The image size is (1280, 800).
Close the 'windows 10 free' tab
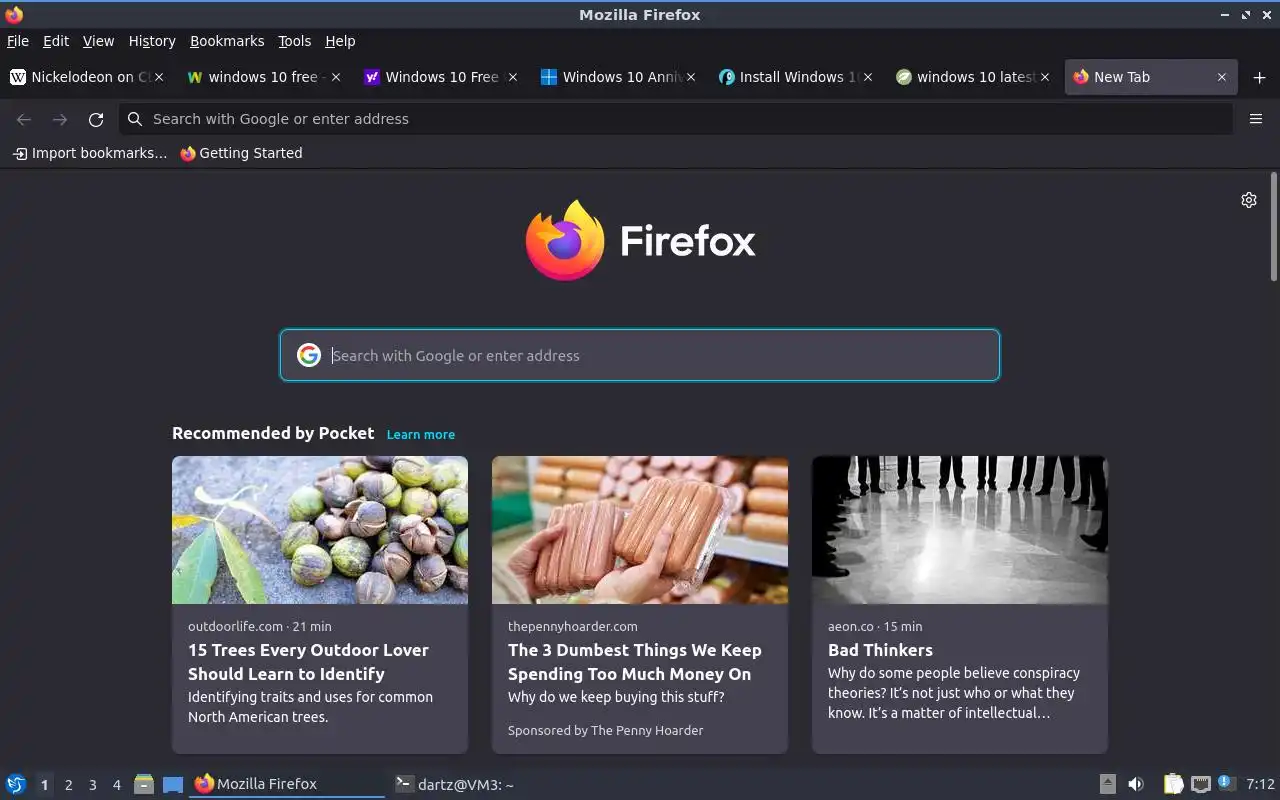(336, 77)
